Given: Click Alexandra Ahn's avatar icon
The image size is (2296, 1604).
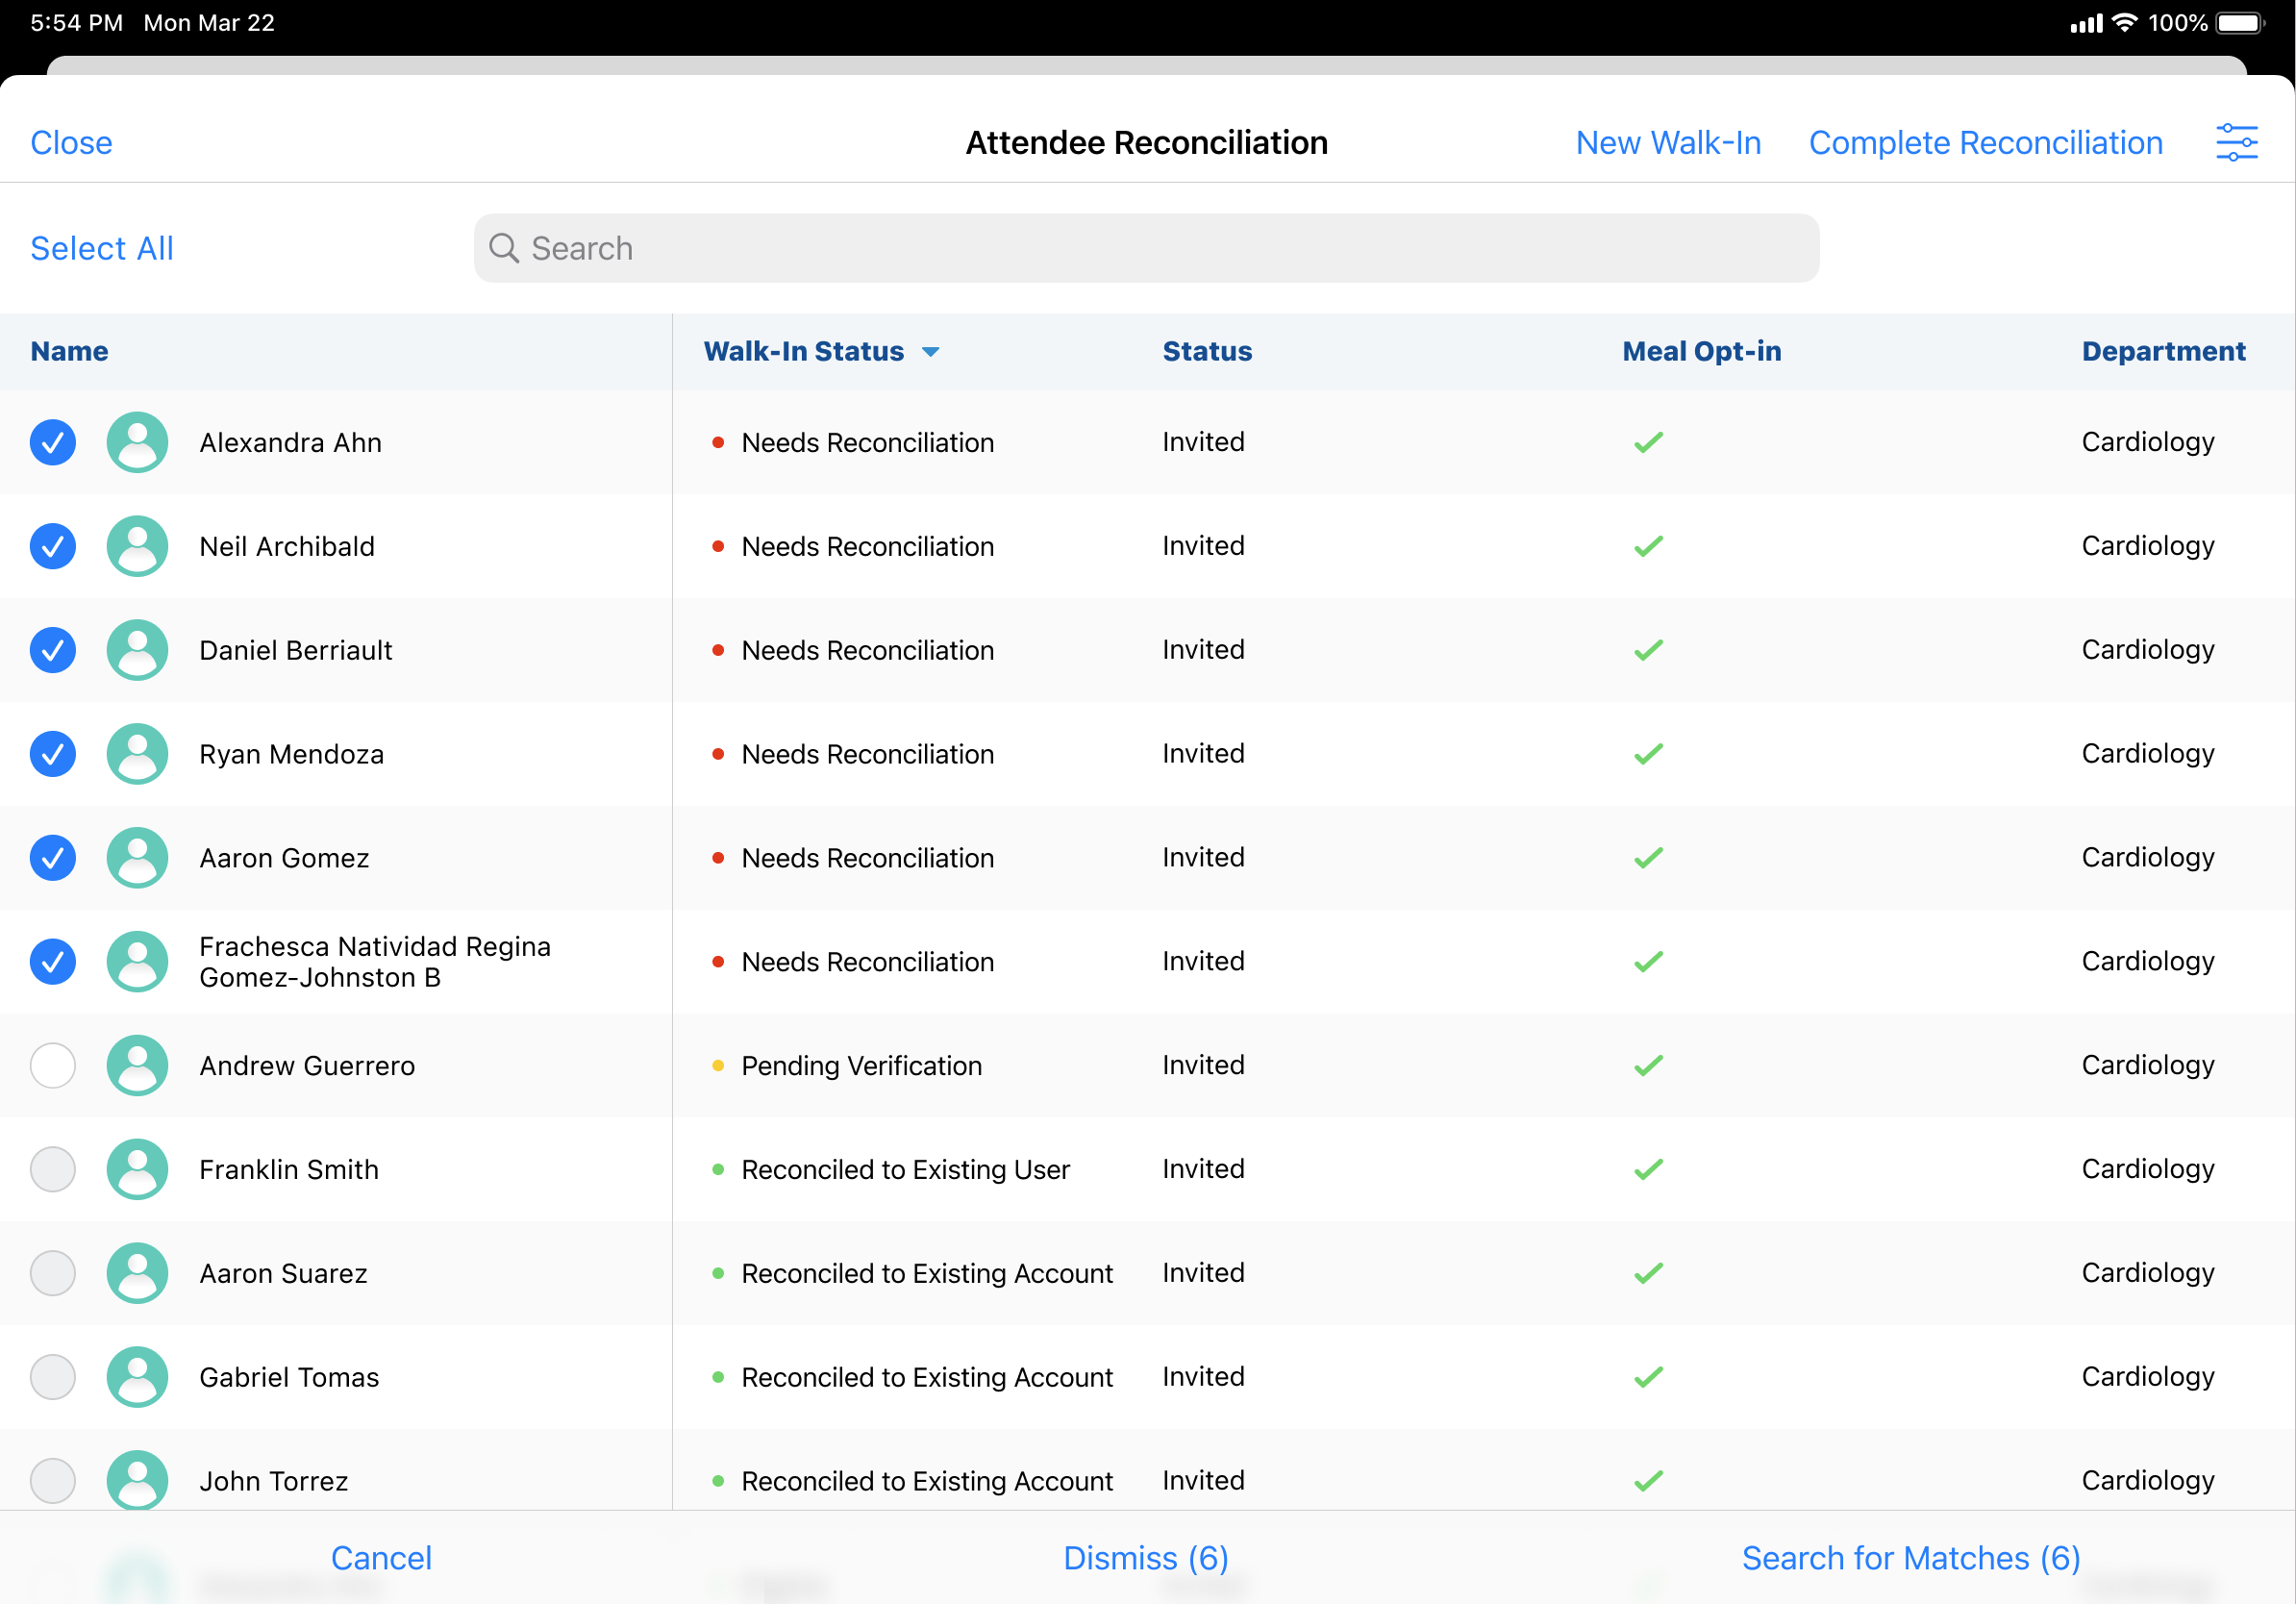Looking at the screenshot, I should 137,442.
